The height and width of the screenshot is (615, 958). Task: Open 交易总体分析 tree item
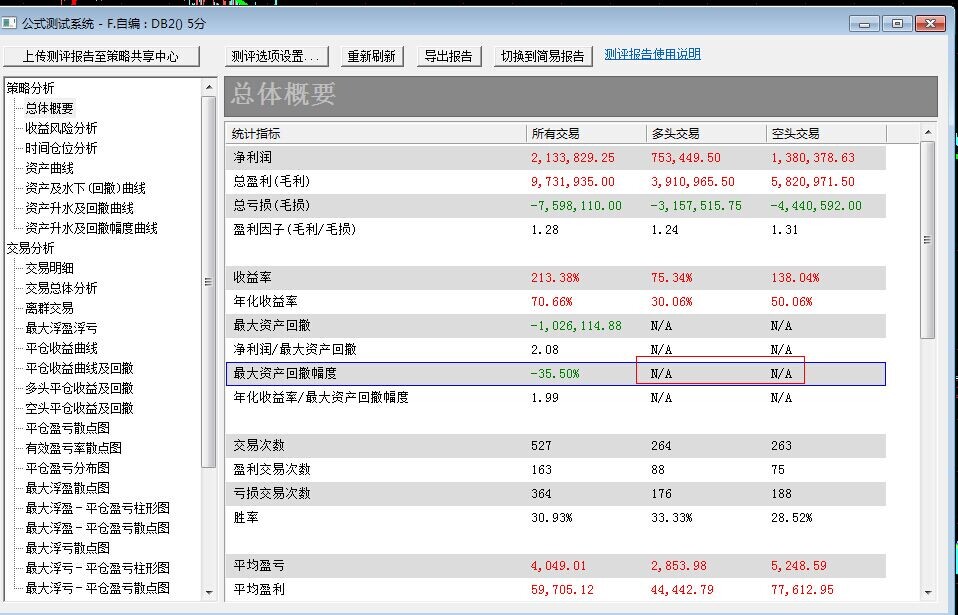pos(61,288)
